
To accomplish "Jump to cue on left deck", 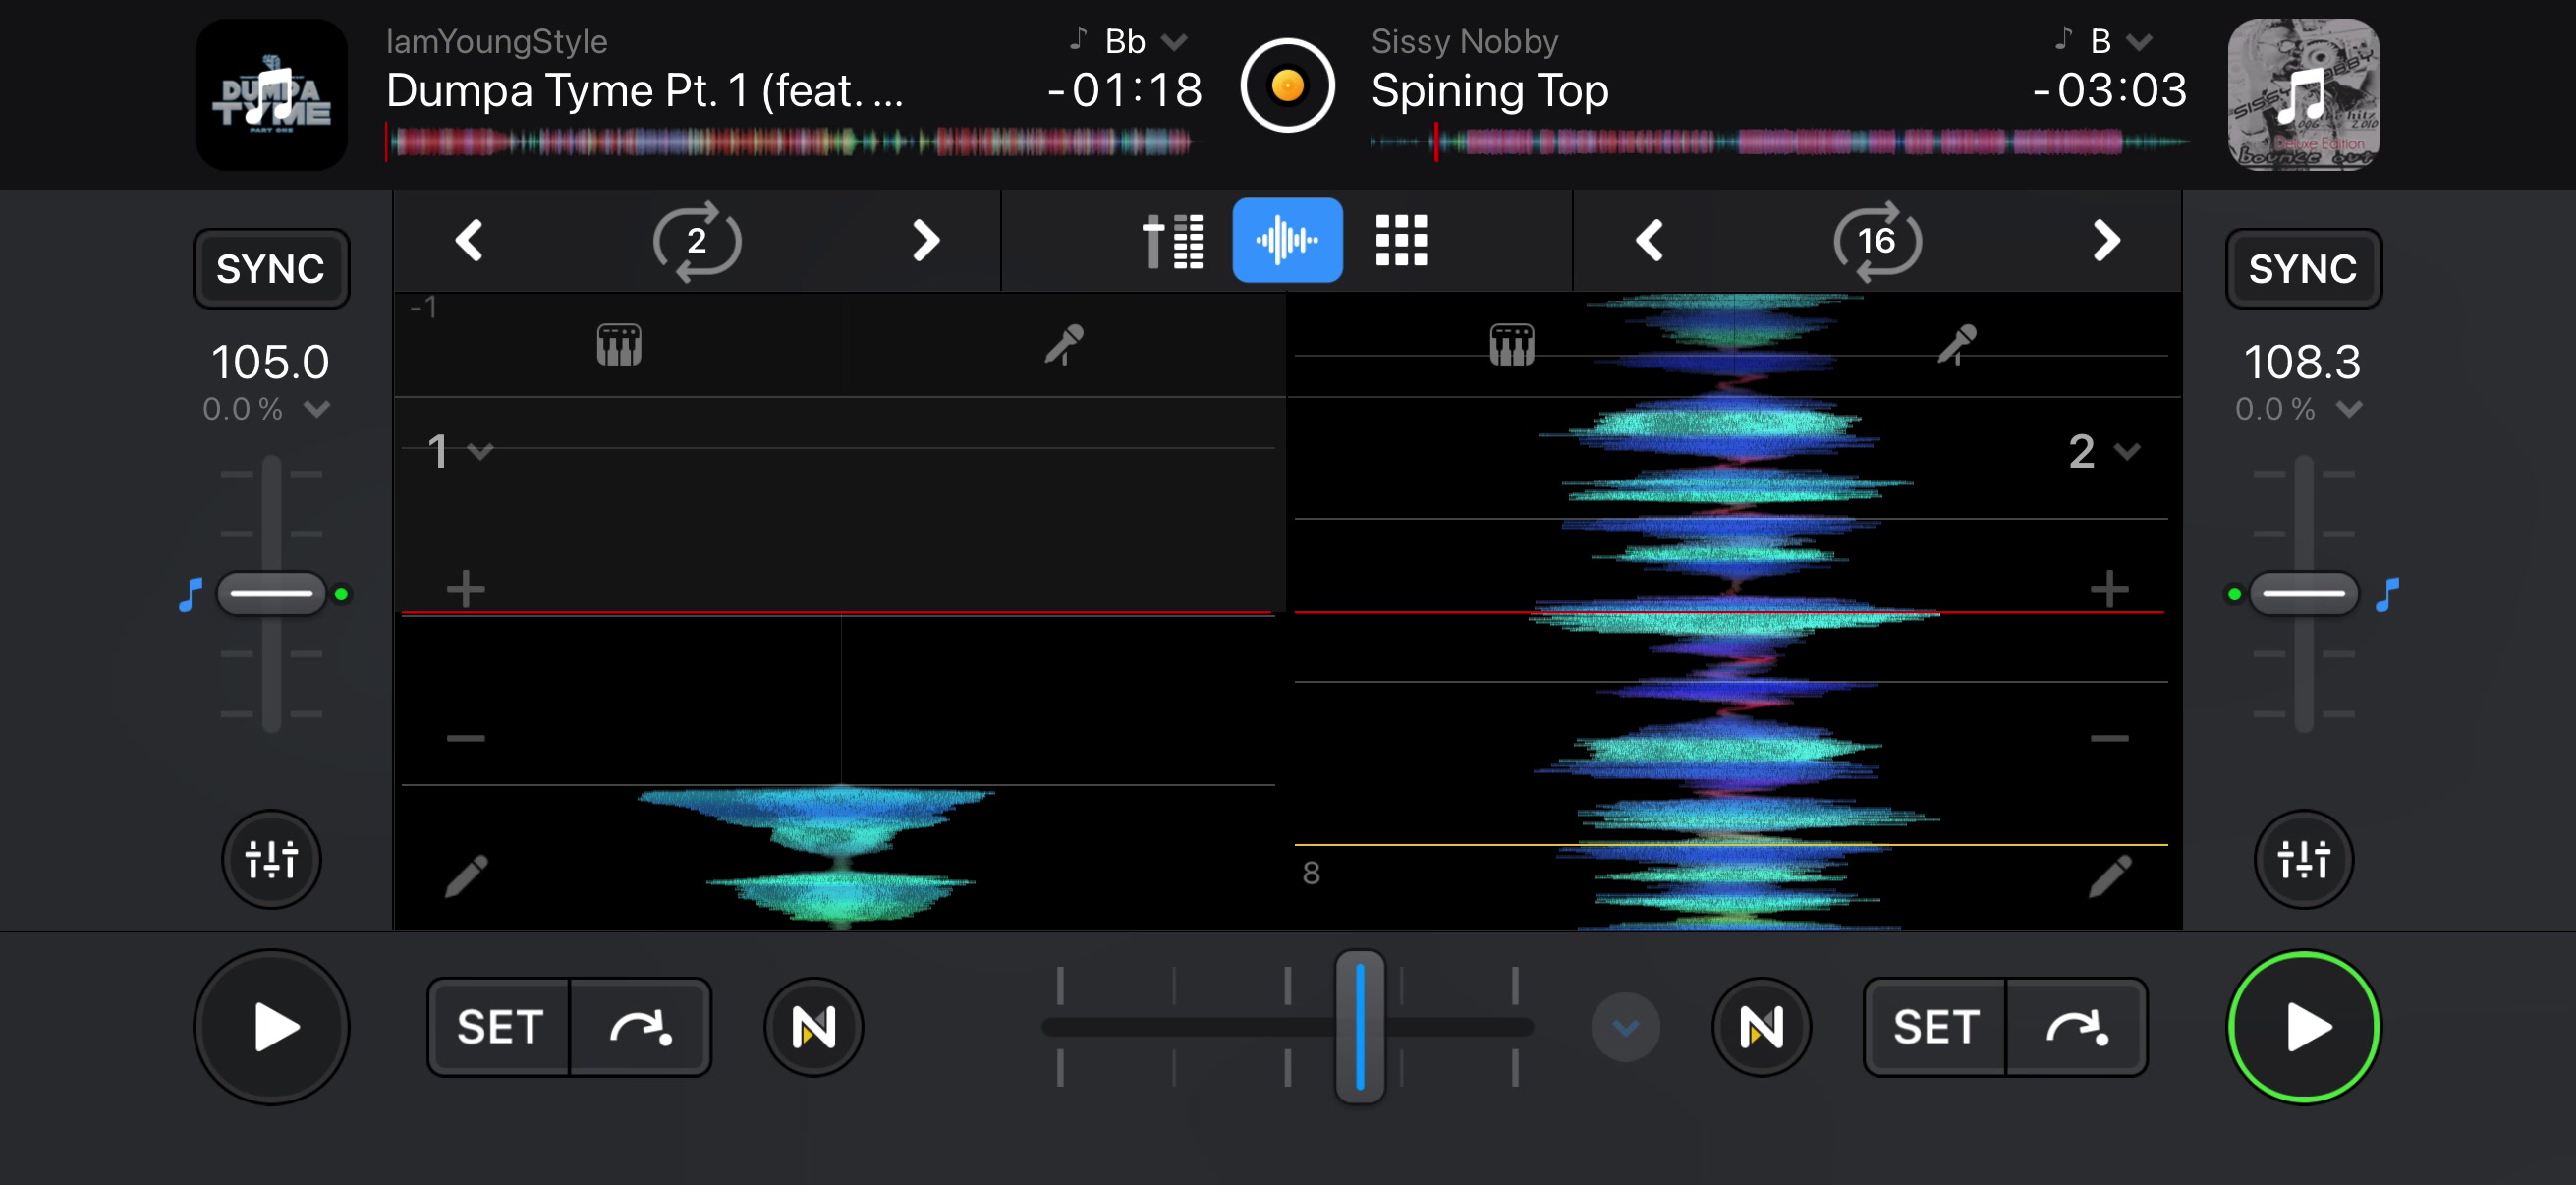I will pos(641,1027).
